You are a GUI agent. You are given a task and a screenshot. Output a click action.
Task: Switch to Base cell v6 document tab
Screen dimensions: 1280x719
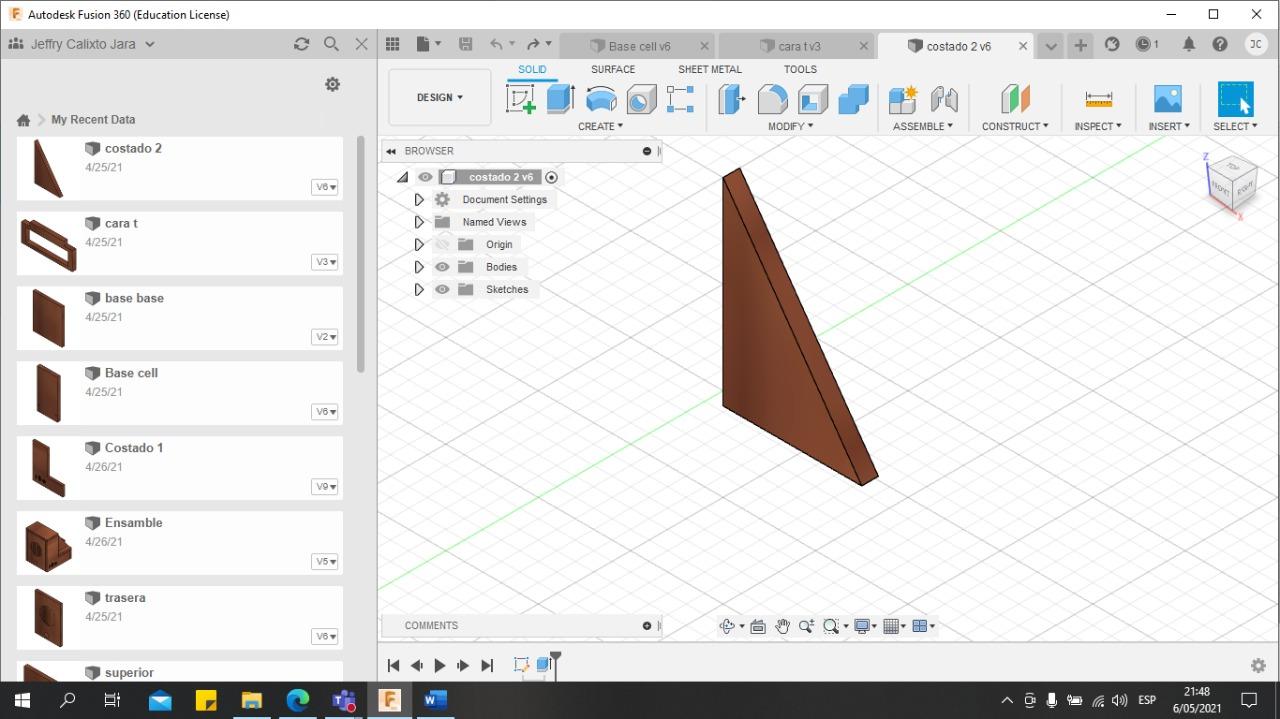639,46
